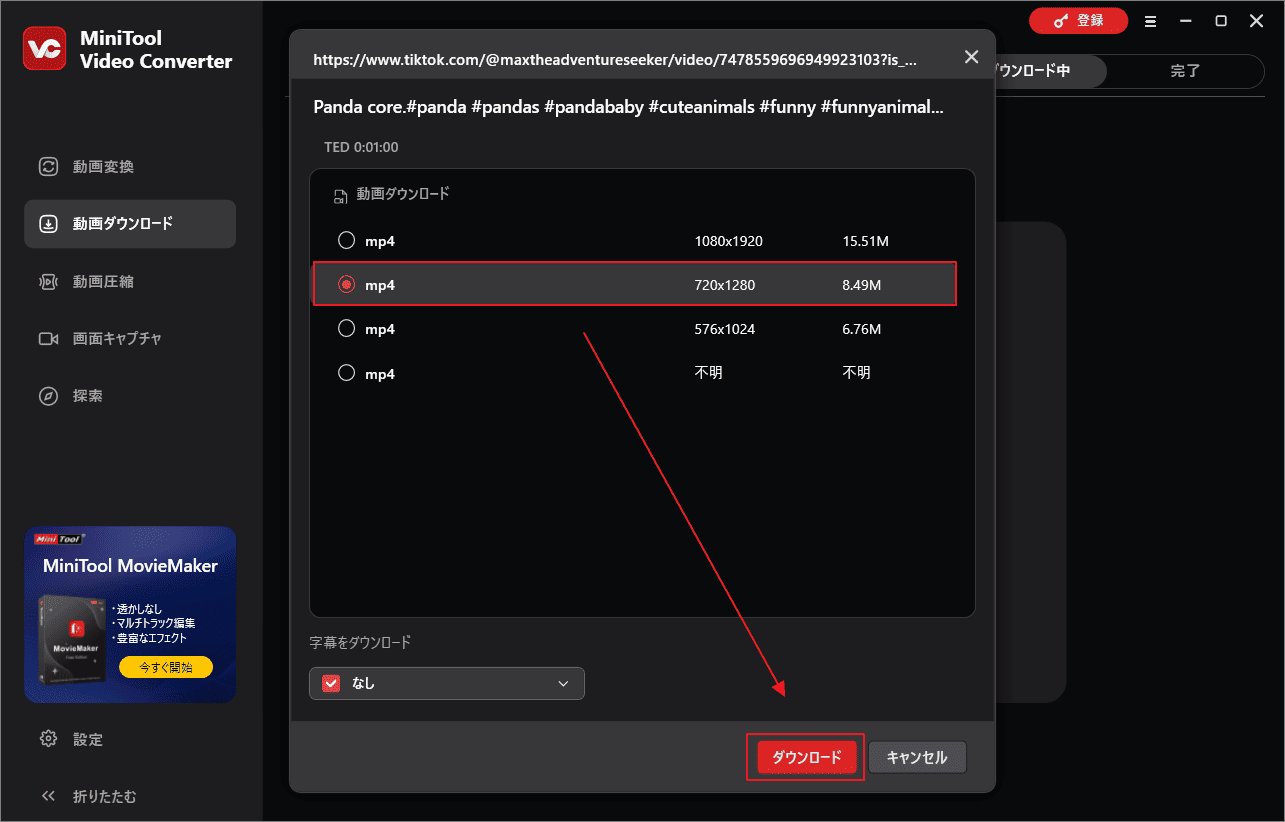
Task: Click the 登録 register button
Action: [1078, 20]
